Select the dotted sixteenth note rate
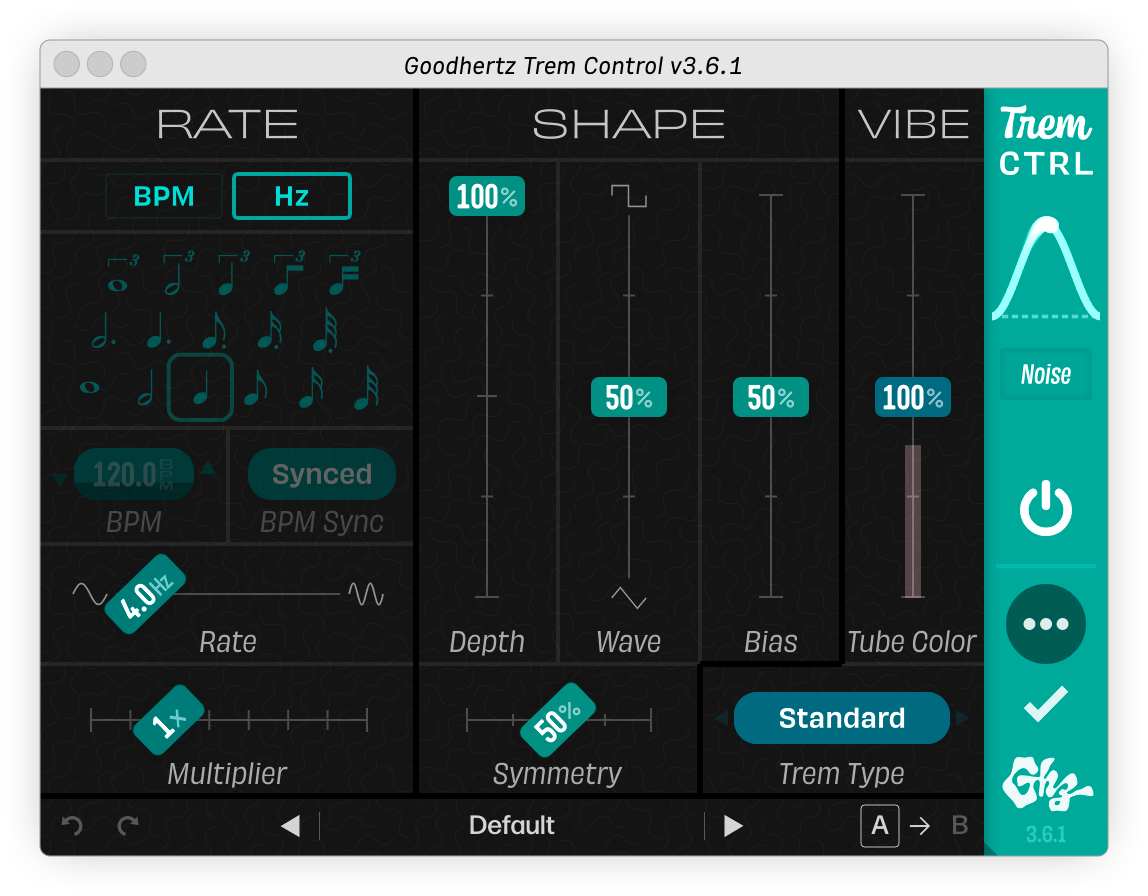Image resolution: width=1148 pixels, height=896 pixels. (x=269, y=332)
